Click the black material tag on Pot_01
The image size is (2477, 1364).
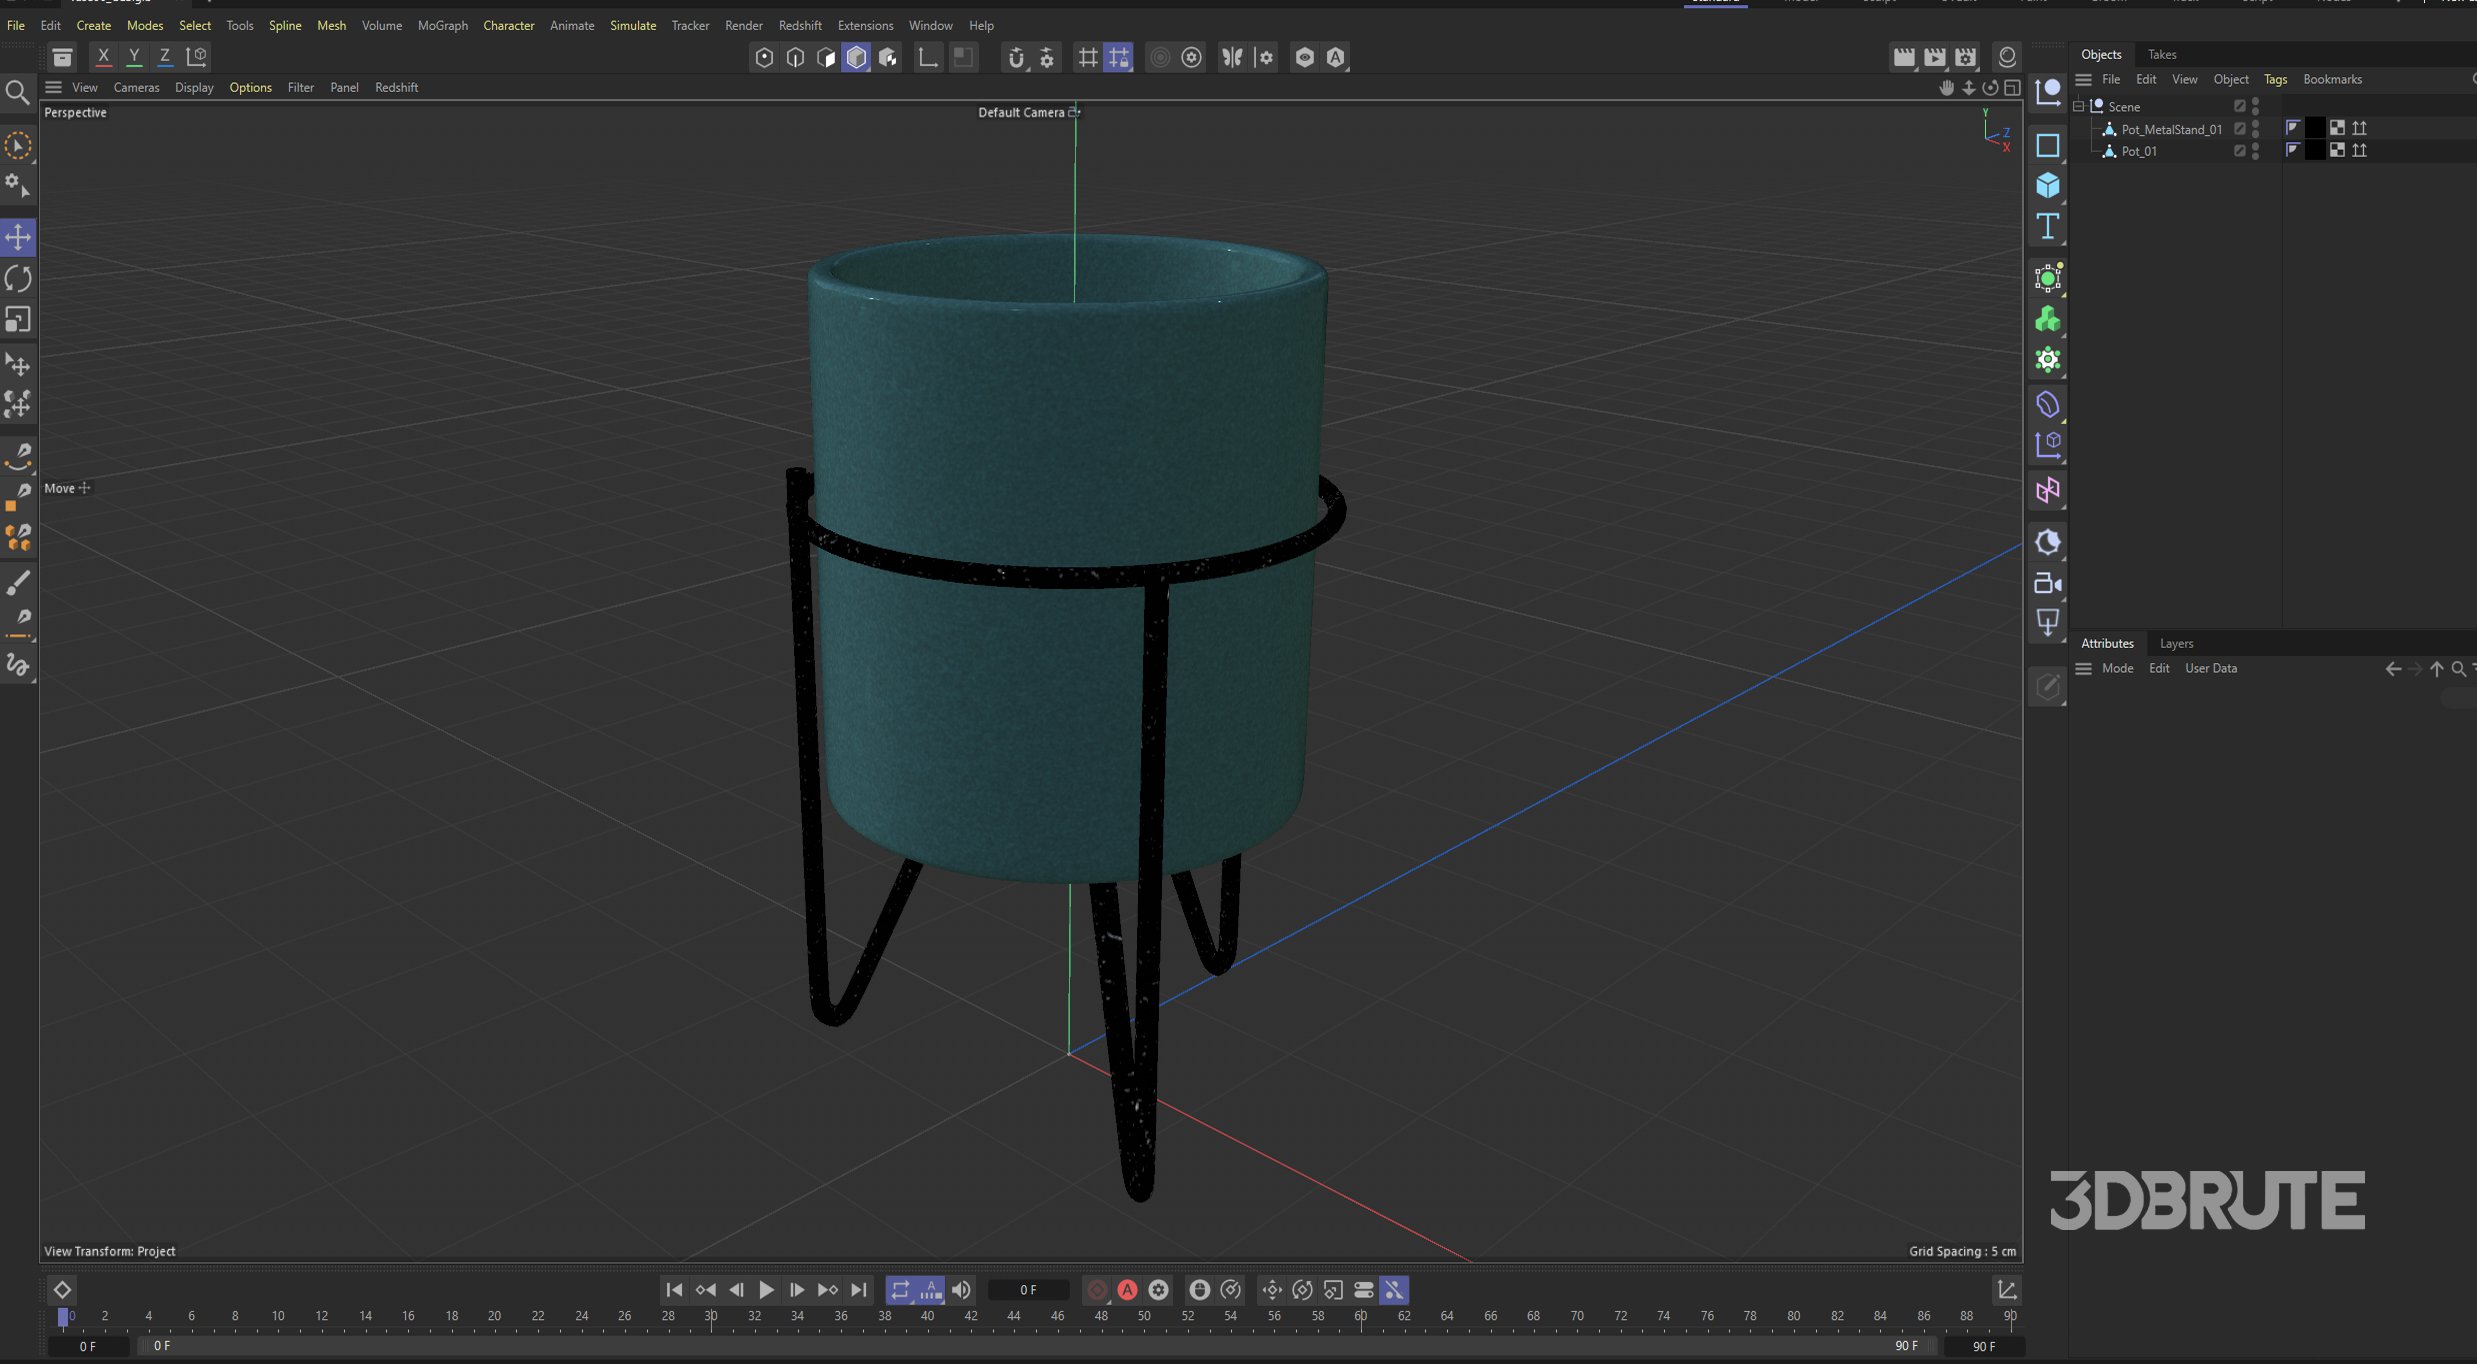tap(2314, 150)
